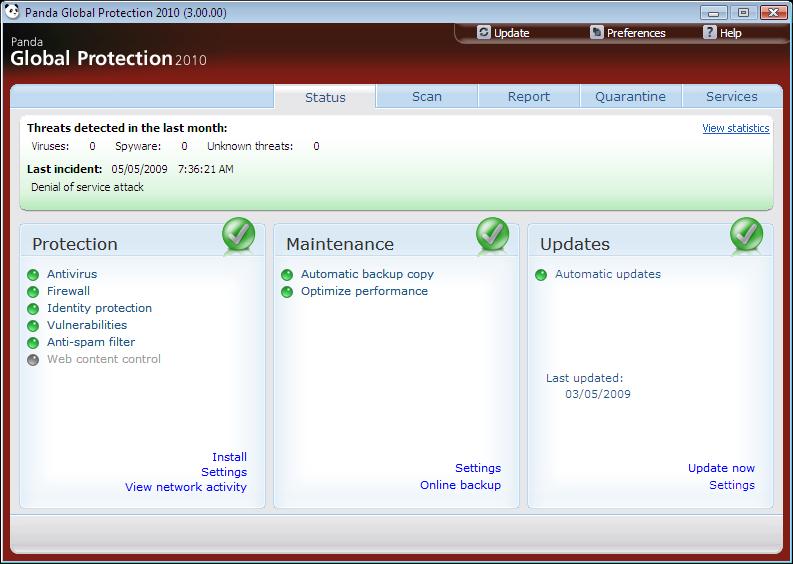The height and width of the screenshot is (564, 793).
Task: Click green status dot beside Antivirus
Action: point(33,275)
